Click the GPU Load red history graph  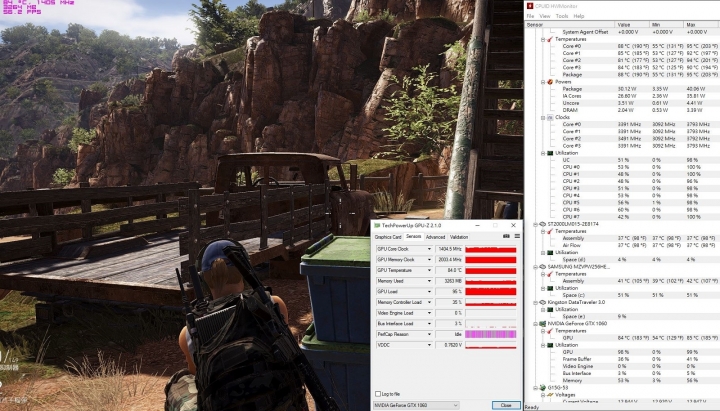pyautogui.click(x=491, y=292)
